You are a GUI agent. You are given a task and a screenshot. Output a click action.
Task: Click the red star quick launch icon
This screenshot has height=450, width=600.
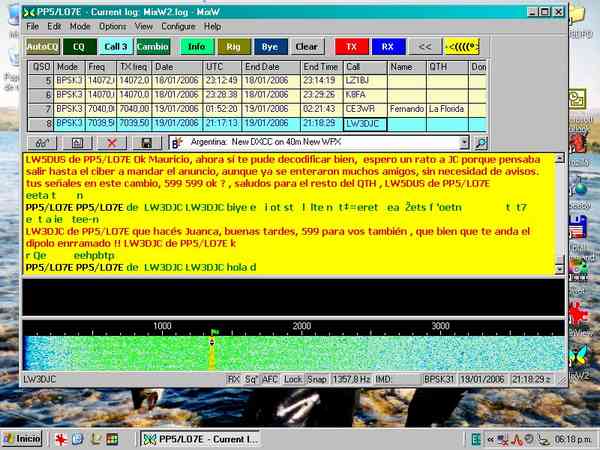pos(60,439)
